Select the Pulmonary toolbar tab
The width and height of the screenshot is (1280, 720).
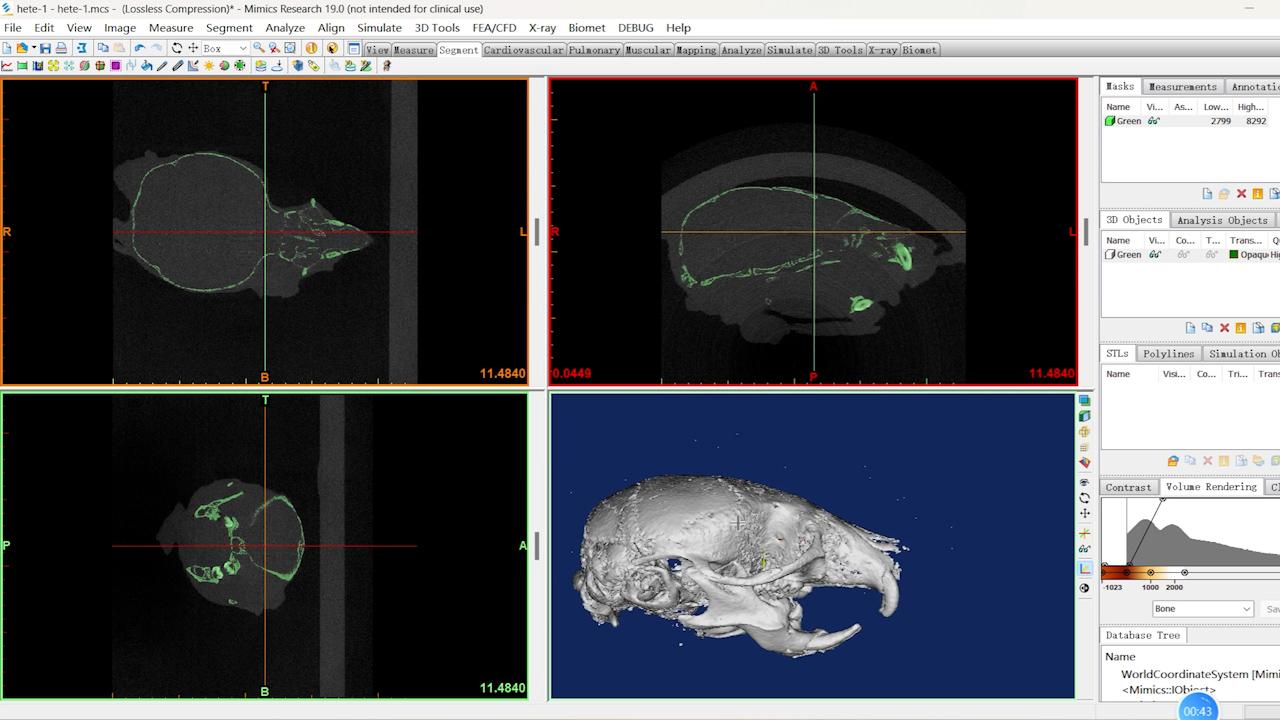595,50
